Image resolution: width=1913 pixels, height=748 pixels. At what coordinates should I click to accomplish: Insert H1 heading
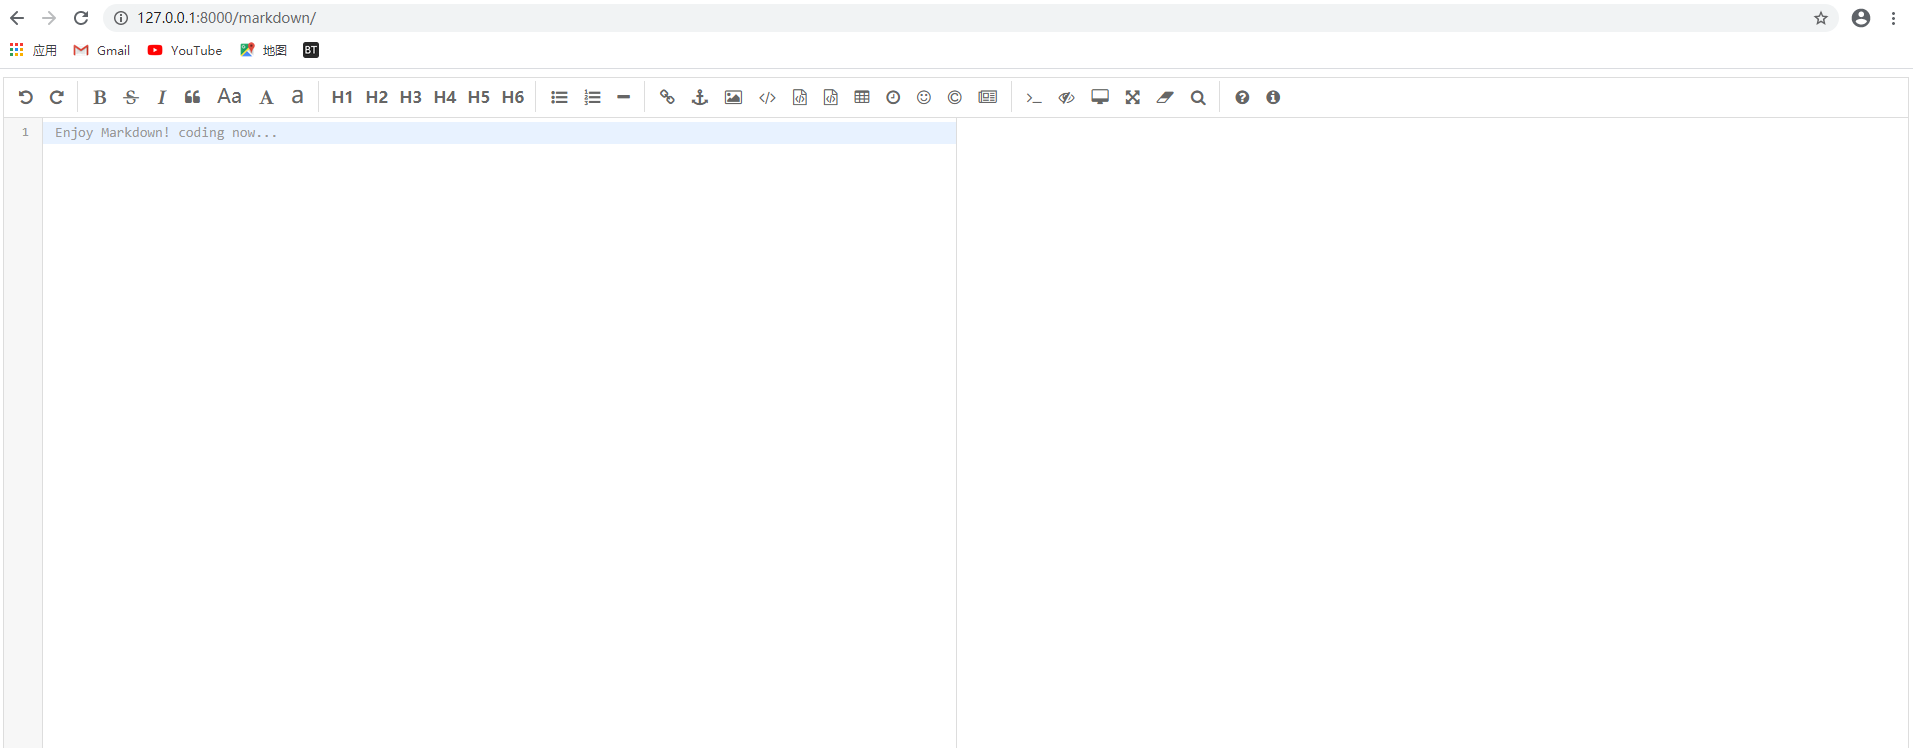[x=342, y=97]
